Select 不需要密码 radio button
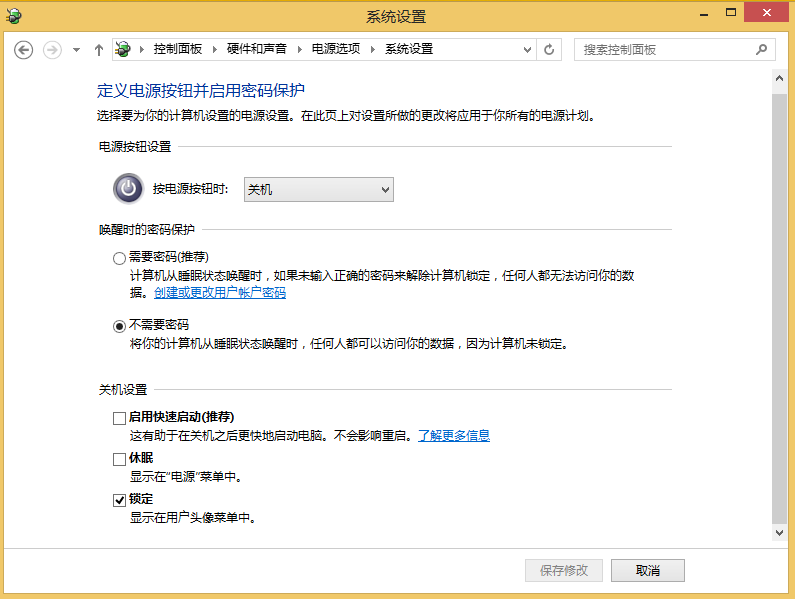Image resolution: width=795 pixels, height=599 pixels. [x=119, y=326]
